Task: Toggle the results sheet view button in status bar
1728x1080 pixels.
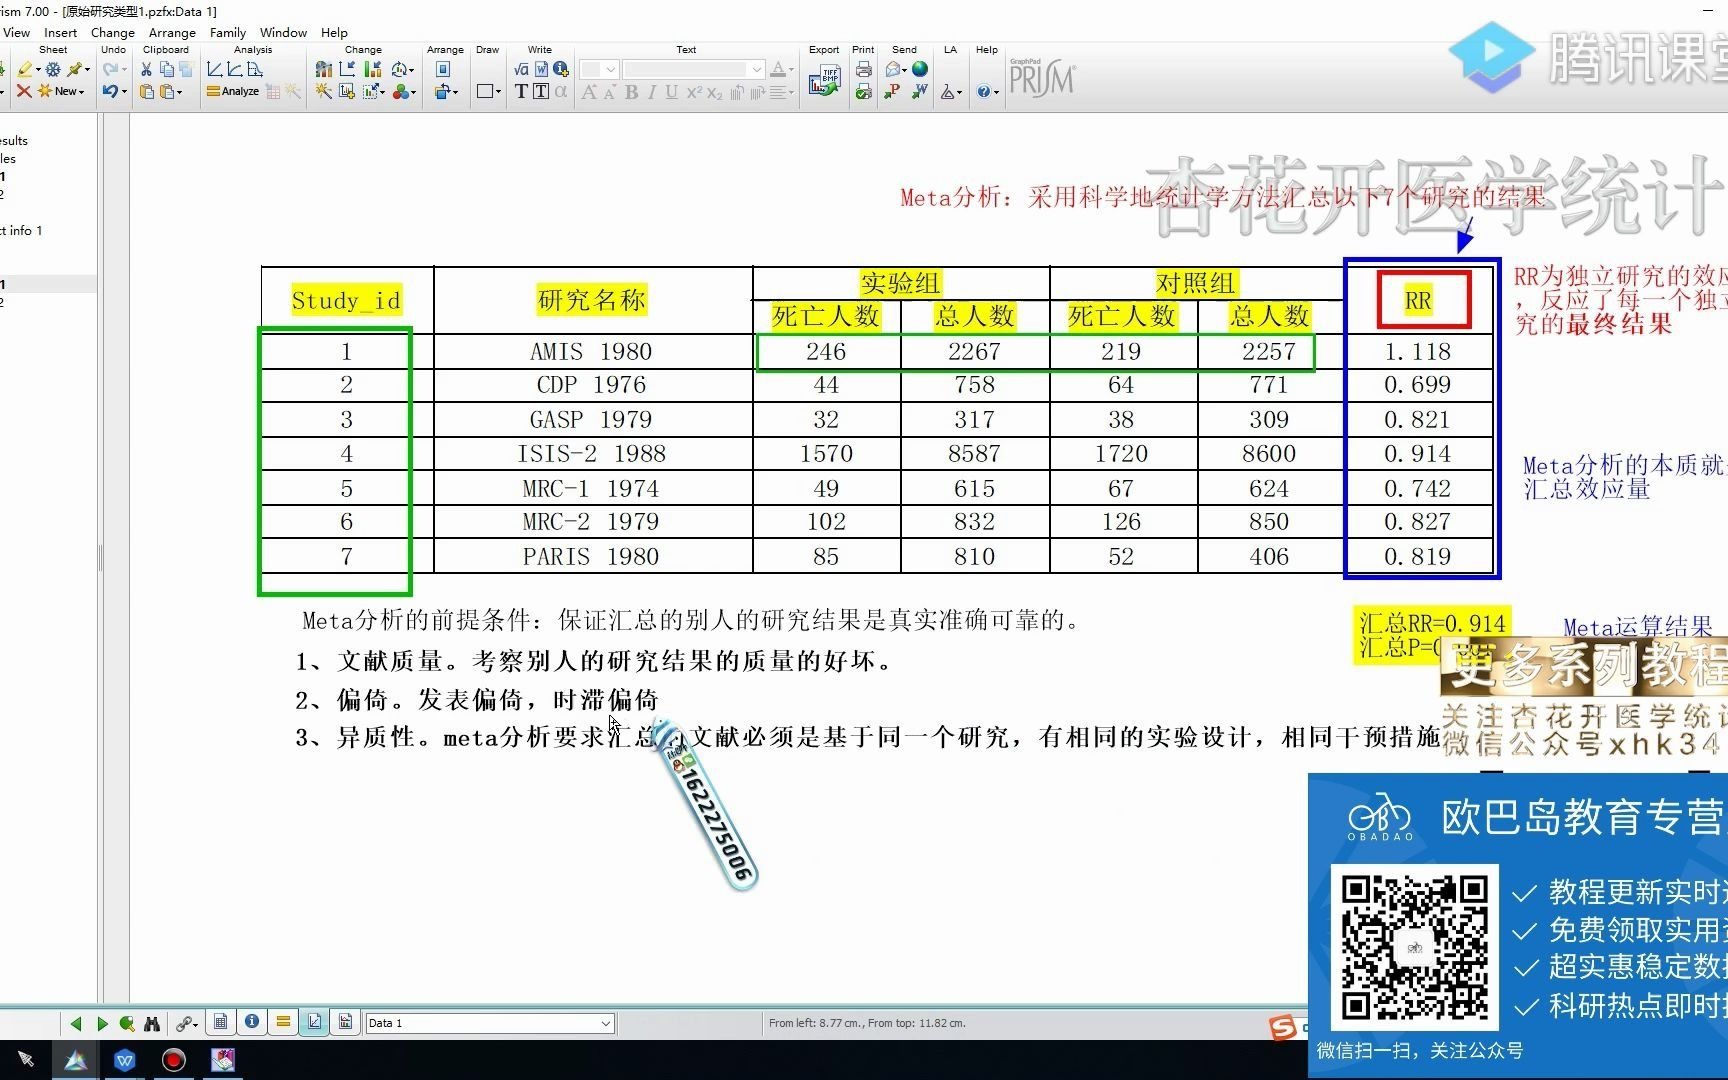Action: click(283, 1022)
